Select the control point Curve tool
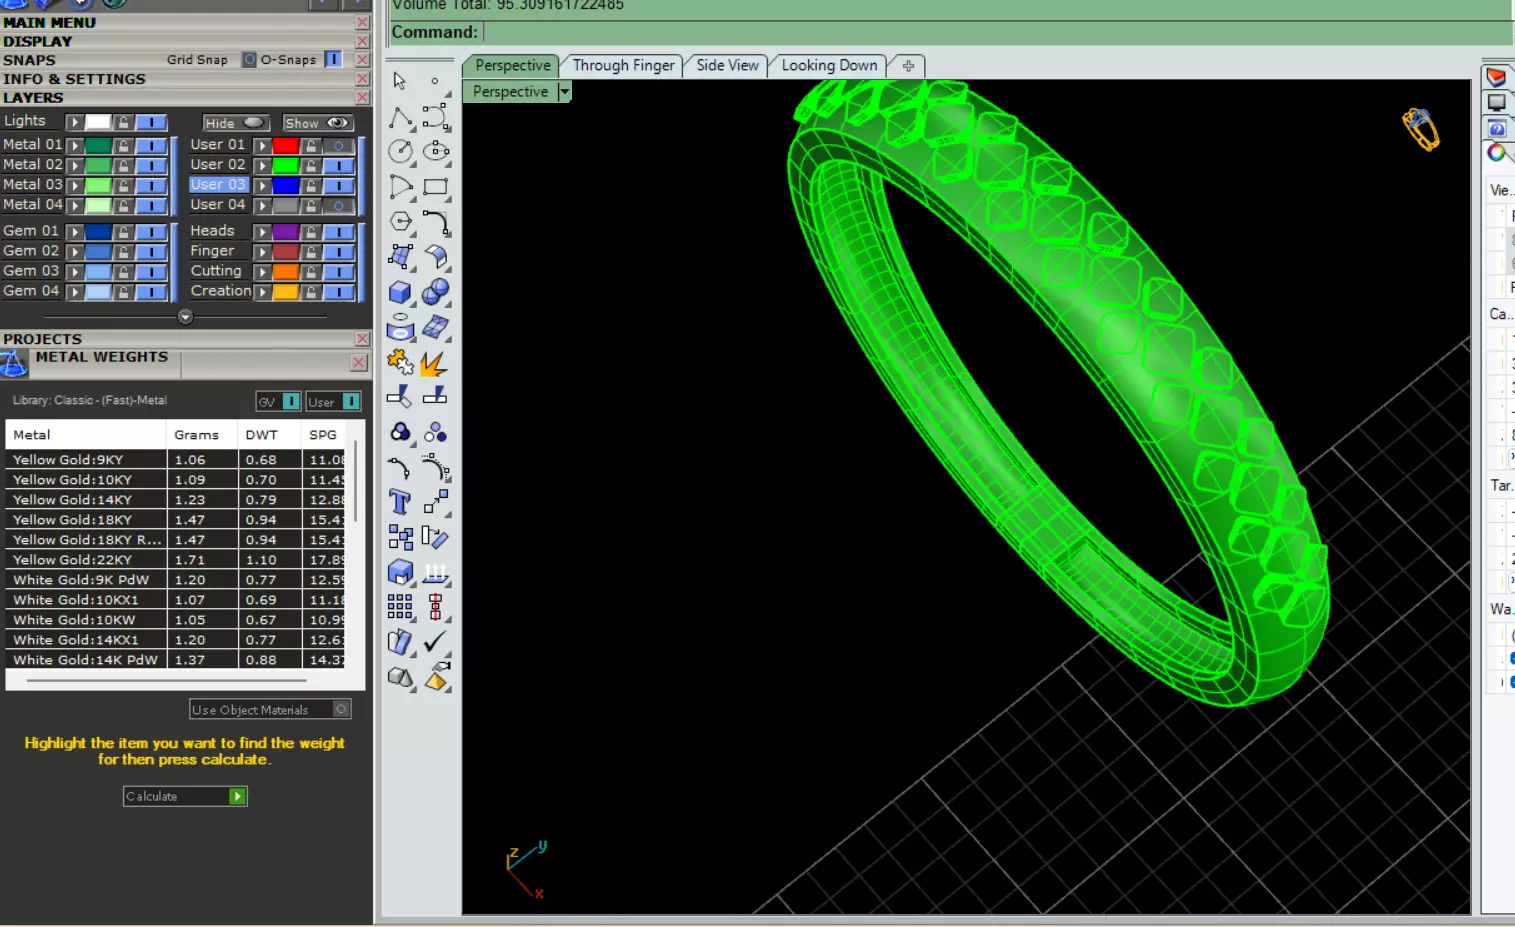This screenshot has width=1515, height=927. click(436, 118)
